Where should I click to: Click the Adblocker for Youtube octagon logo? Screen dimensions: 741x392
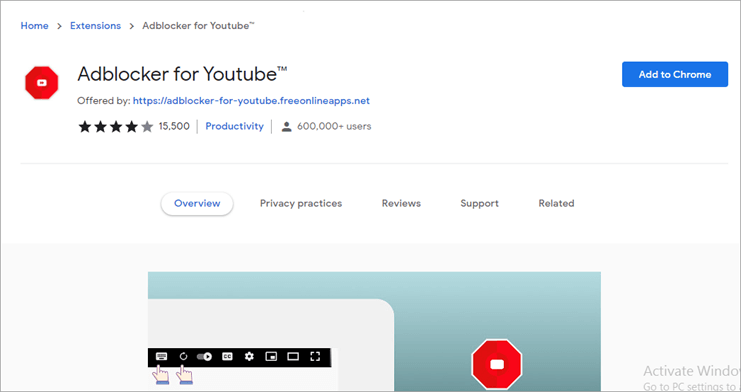[x=42, y=83]
